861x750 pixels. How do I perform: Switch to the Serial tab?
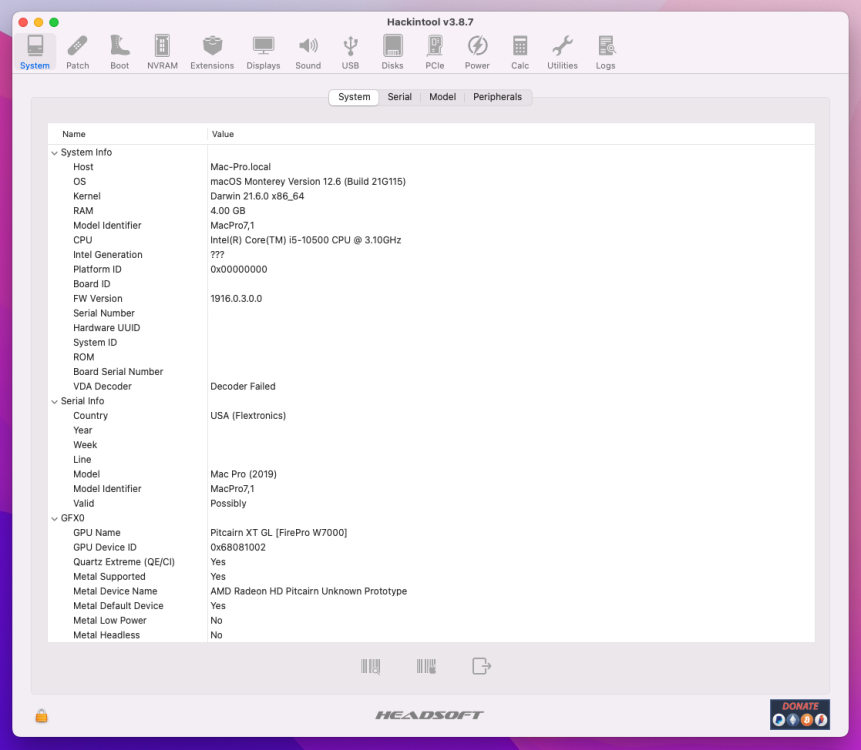tap(399, 97)
